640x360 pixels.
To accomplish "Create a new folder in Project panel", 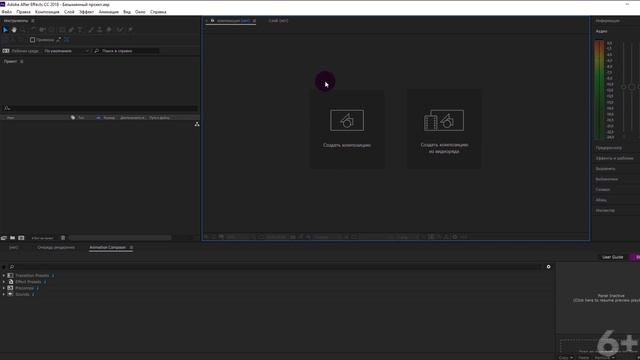I will coord(13,238).
